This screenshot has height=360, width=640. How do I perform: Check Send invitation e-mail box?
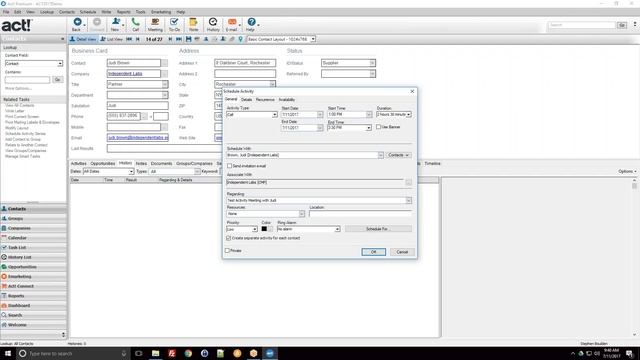coord(229,166)
